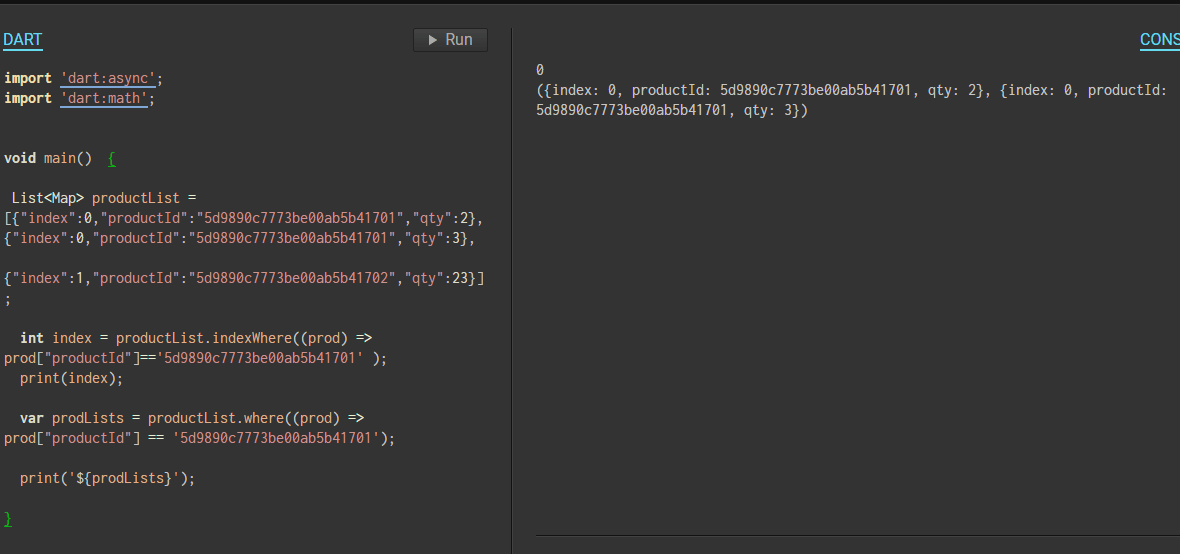Open the Console tab
Screen dimensions: 1180x554
click(x=1160, y=40)
